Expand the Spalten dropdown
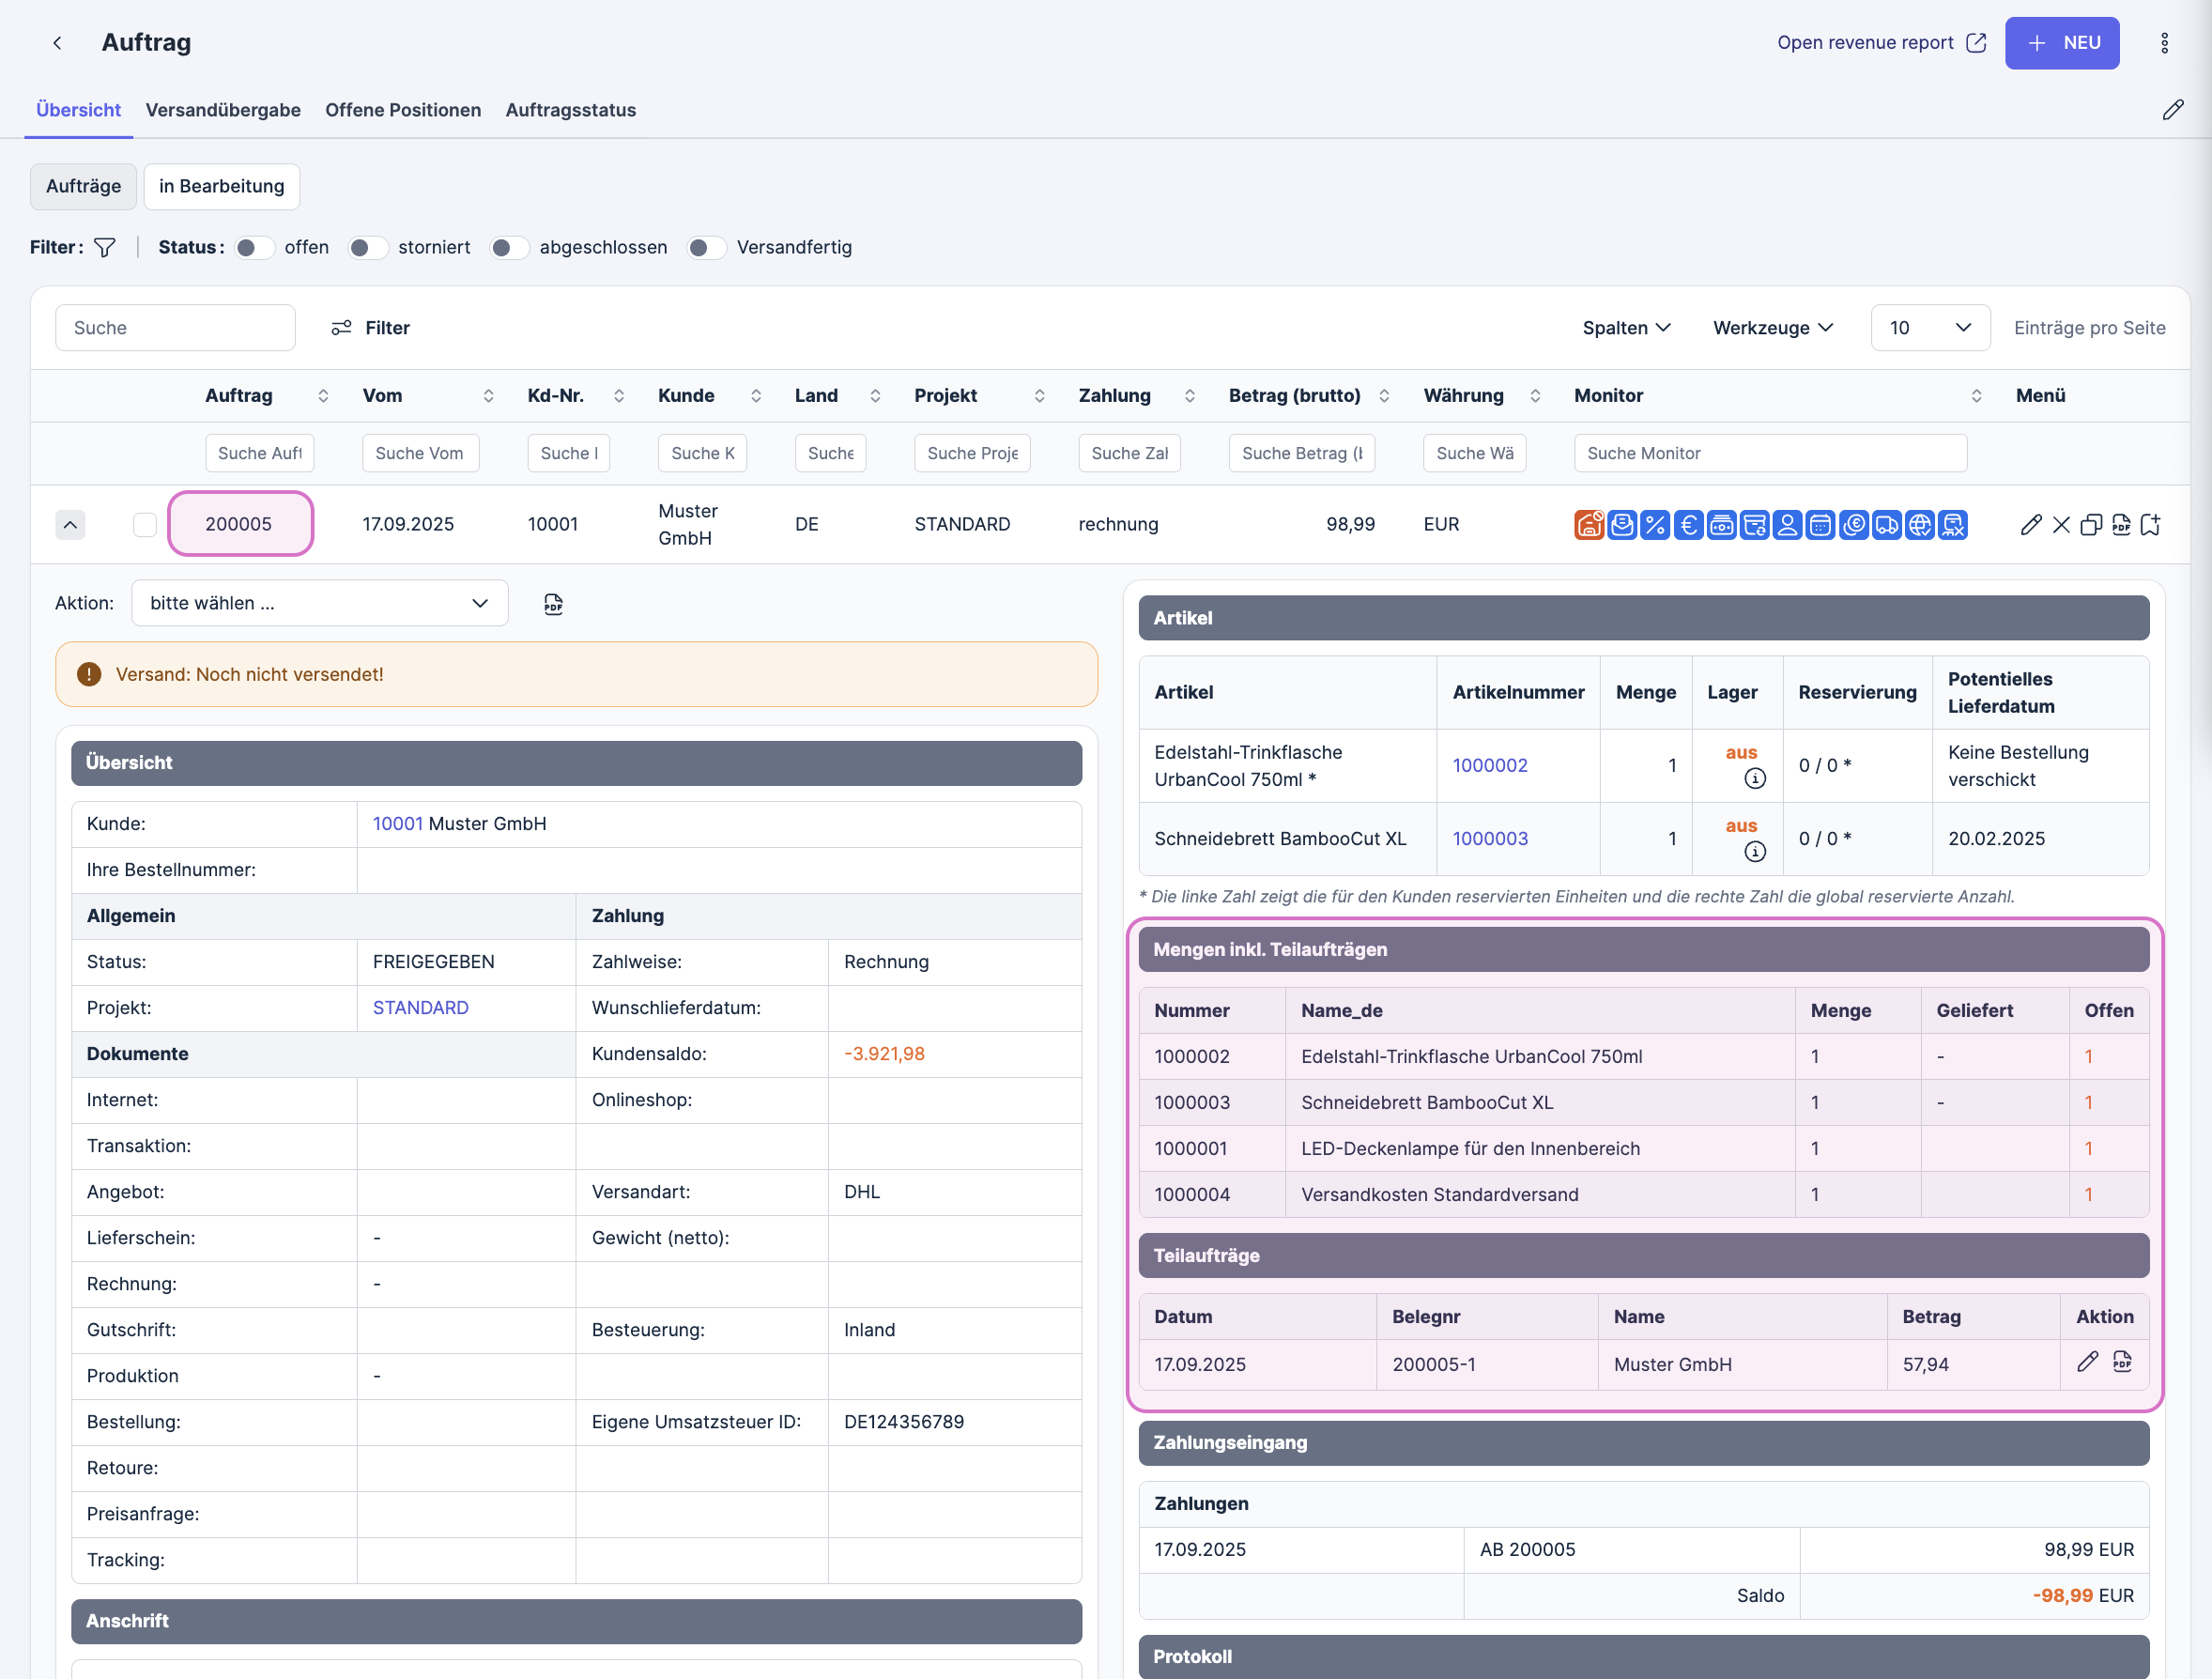Screen dimensions: 2212x1679 (x=1626, y=327)
